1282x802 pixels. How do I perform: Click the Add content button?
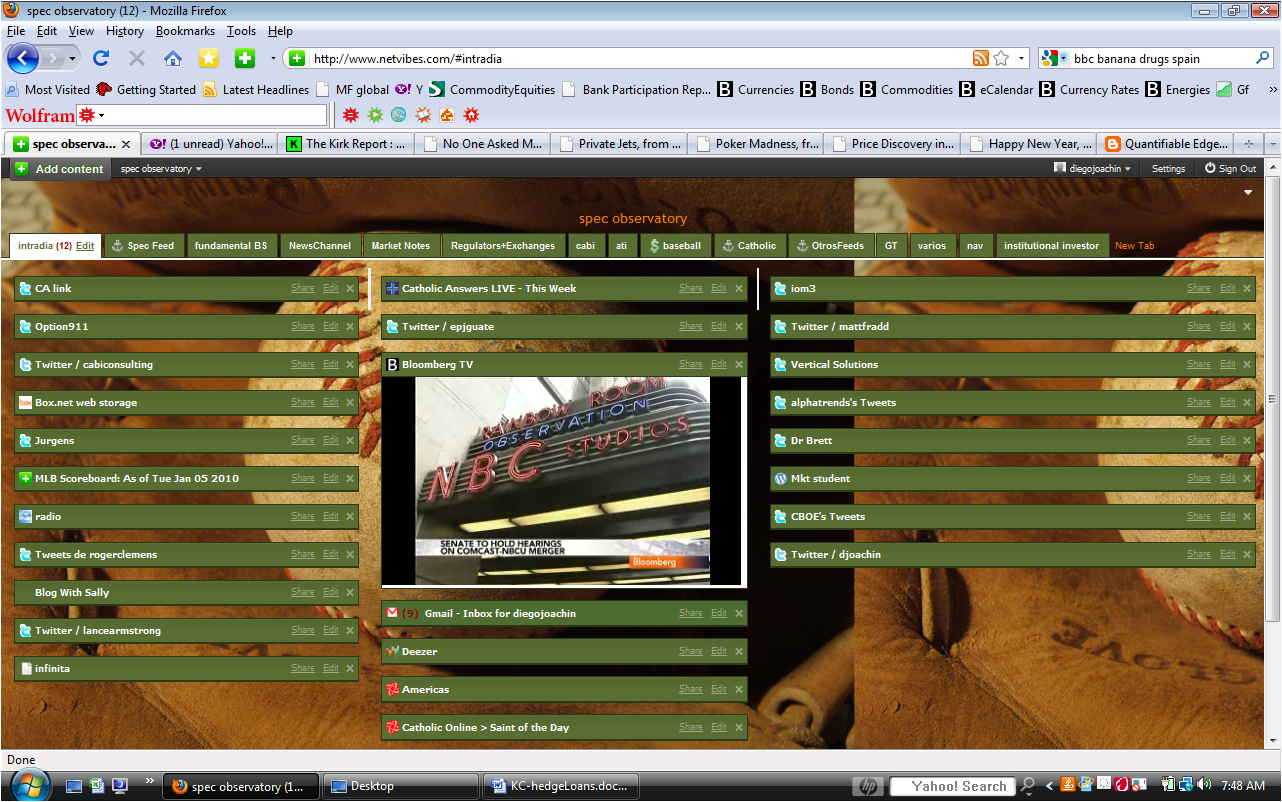(60, 169)
